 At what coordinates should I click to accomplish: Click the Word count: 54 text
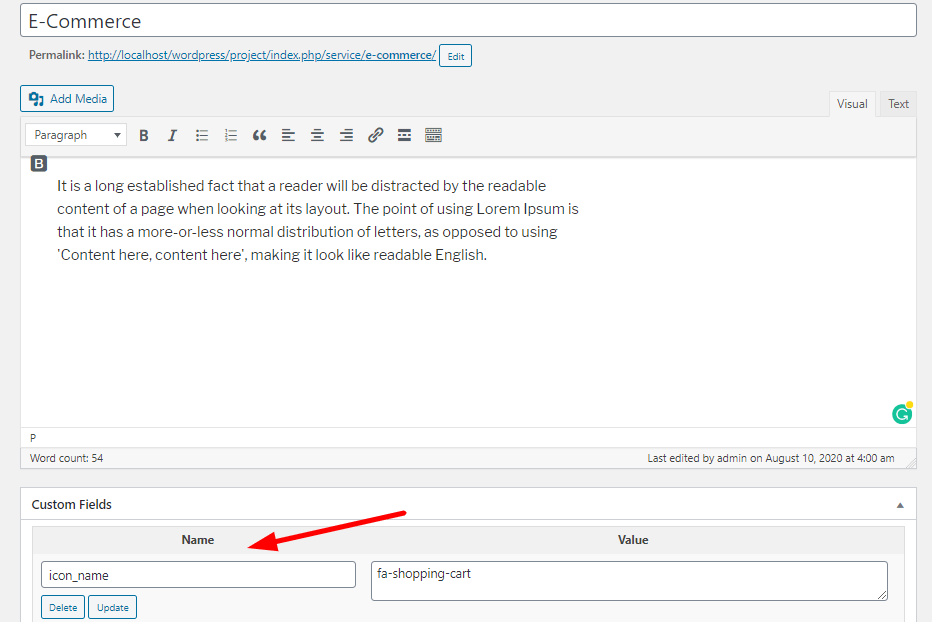click(67, 458)
